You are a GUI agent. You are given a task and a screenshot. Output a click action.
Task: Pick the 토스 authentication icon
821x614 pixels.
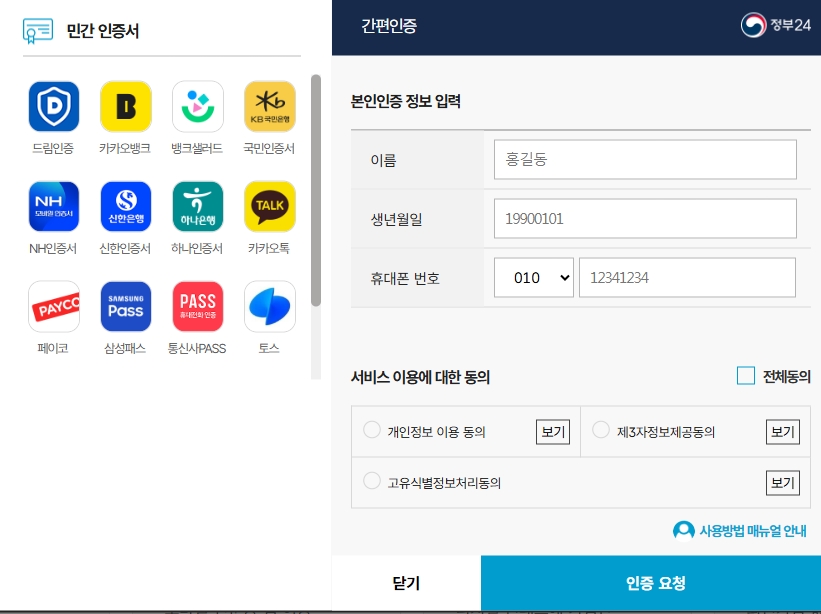(x=270, y=306)
